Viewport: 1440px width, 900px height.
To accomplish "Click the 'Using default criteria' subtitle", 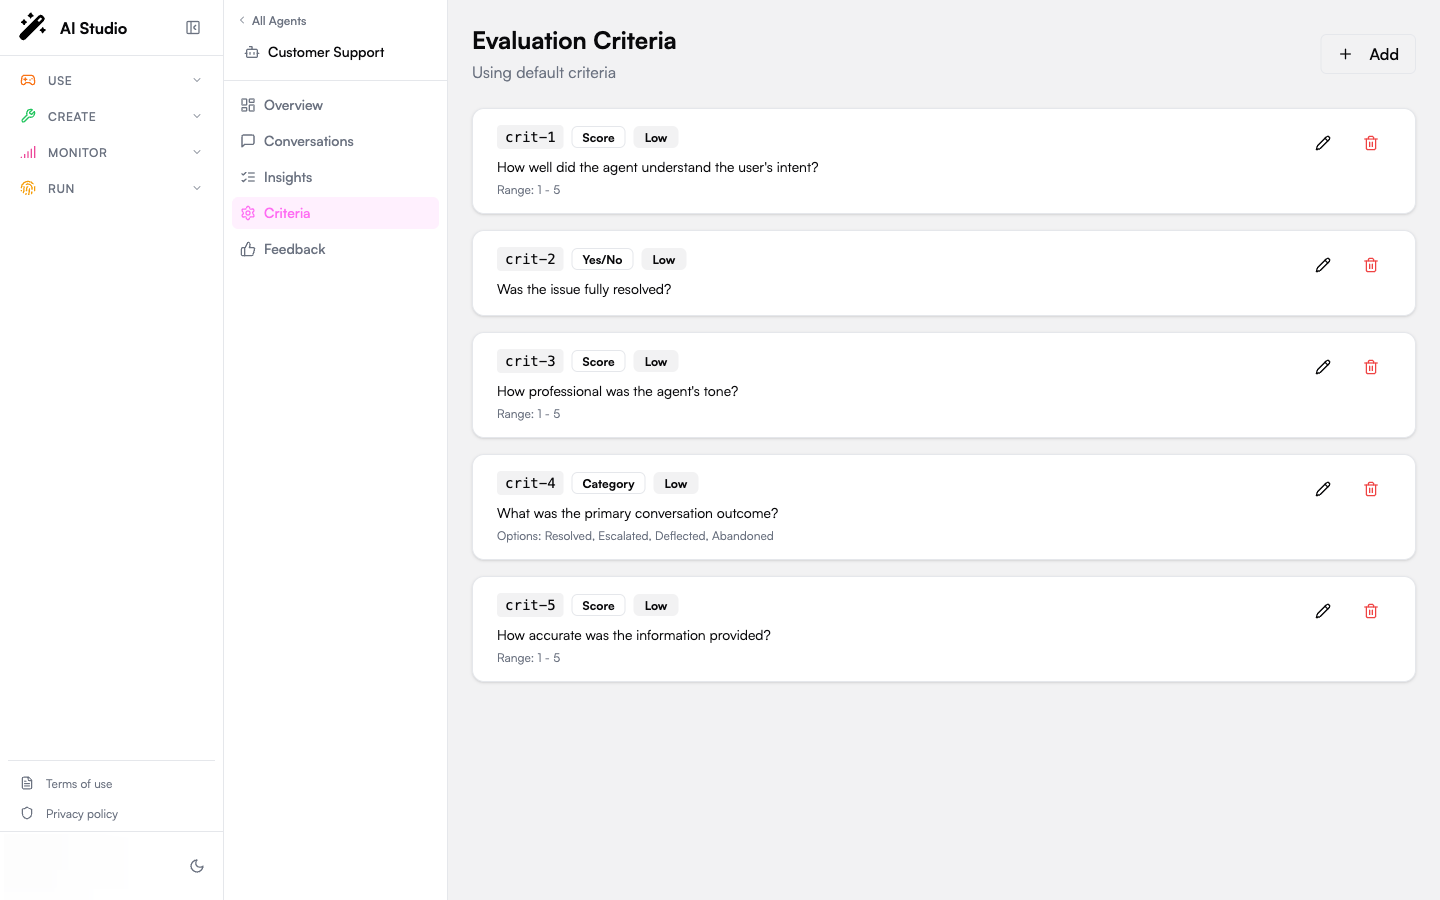I will tap(544, 73).
